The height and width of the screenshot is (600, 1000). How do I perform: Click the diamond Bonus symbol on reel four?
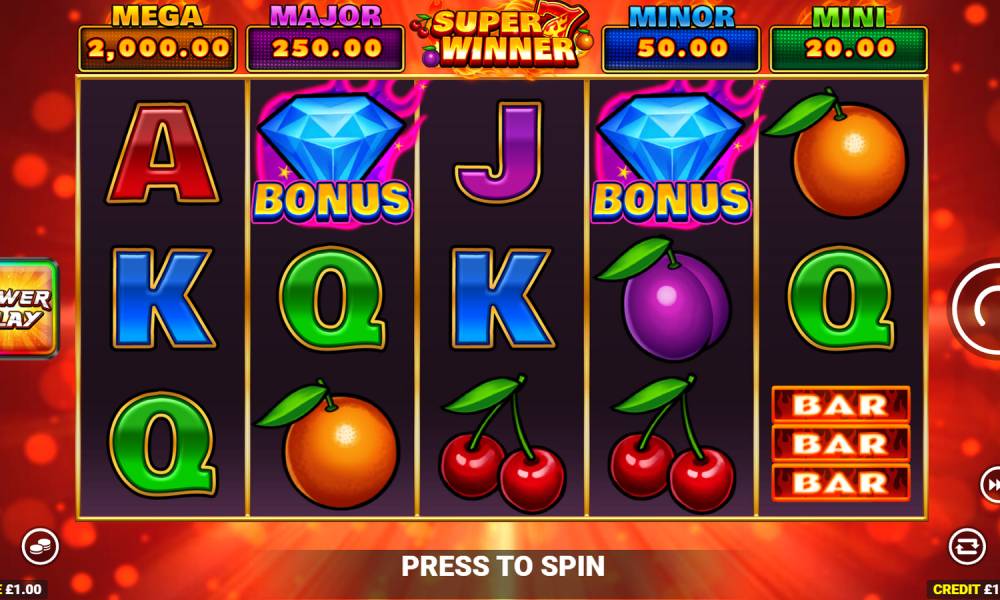click(x=671, y=153)
